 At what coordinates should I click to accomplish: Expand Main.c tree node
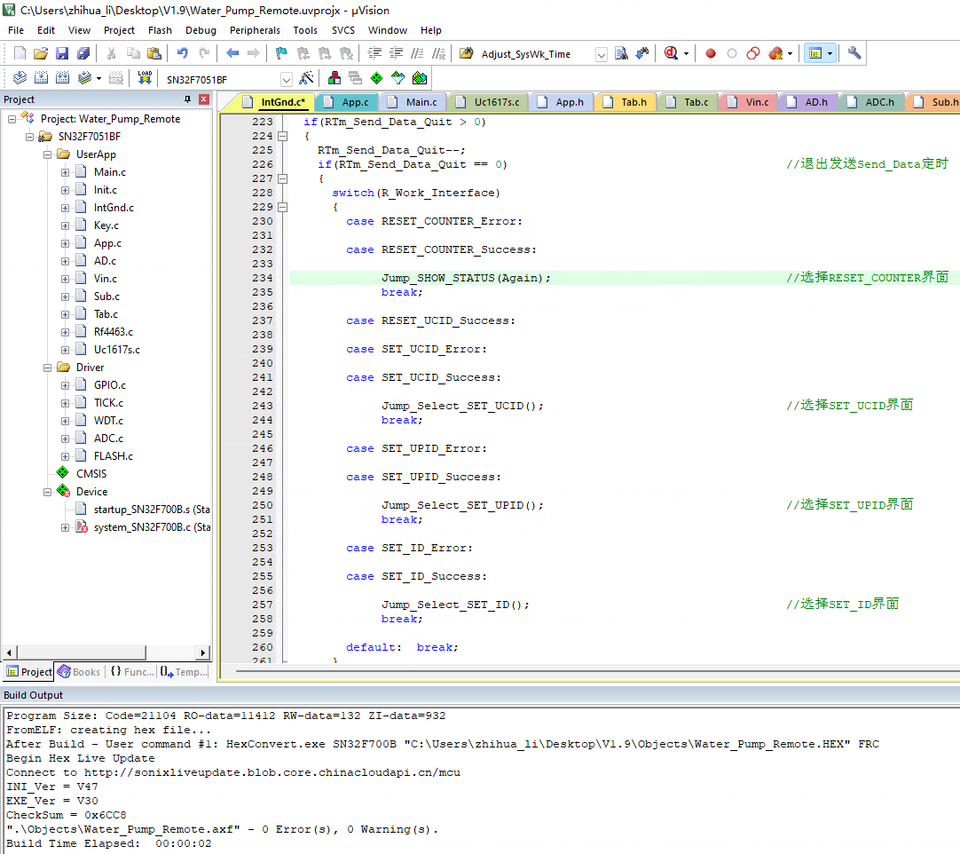65,172
